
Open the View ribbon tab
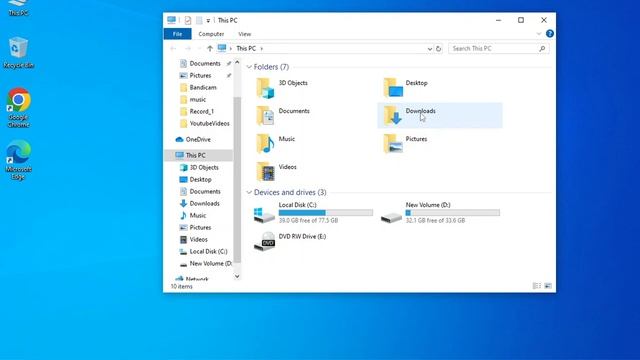pos(244,34)
